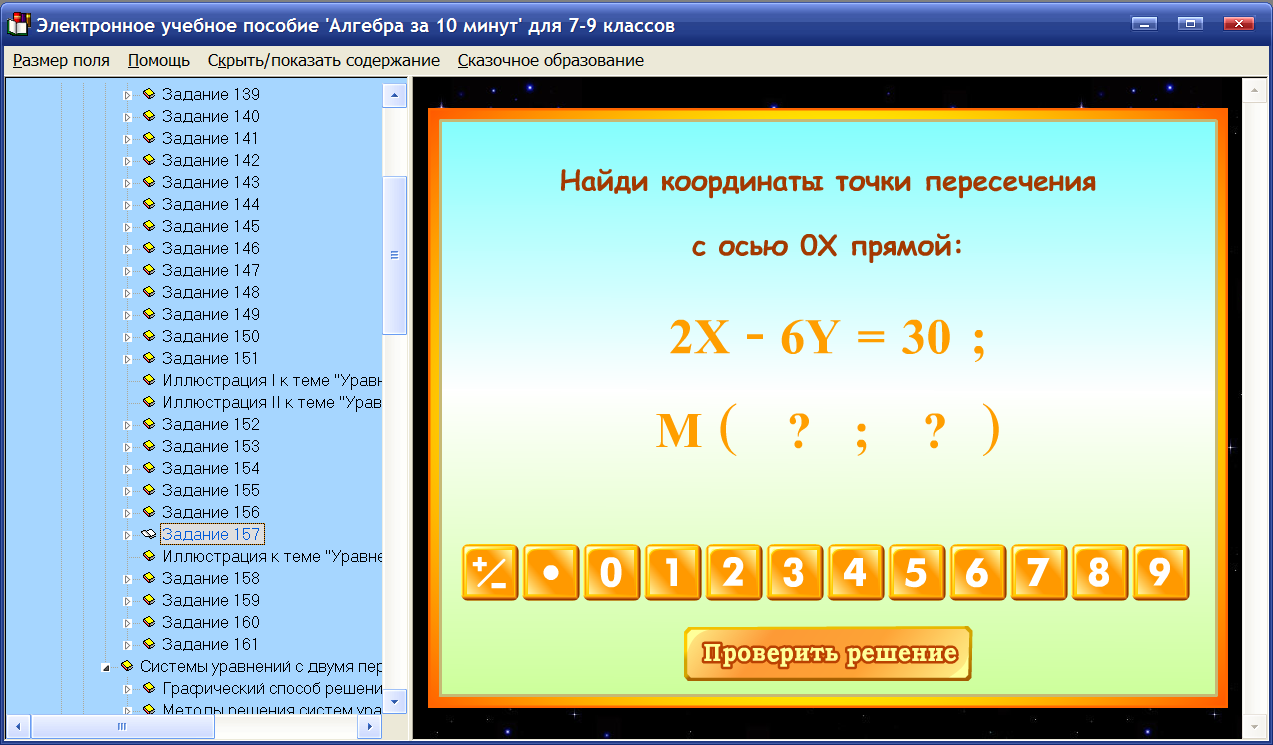Screen dimensions: 1273x745
Task: Click the decimal point key
Action: click(550, 572)
